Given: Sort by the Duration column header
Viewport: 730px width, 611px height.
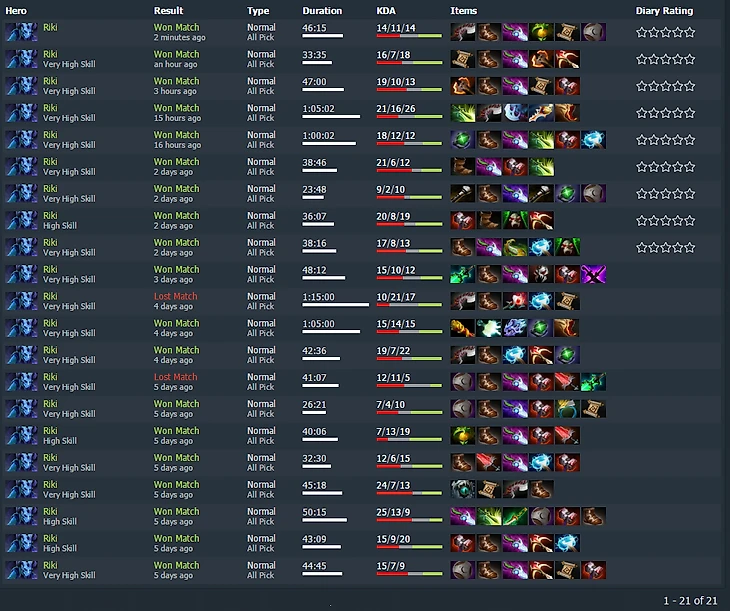Looking at the screenshot, I should click(x=322, y=11).
